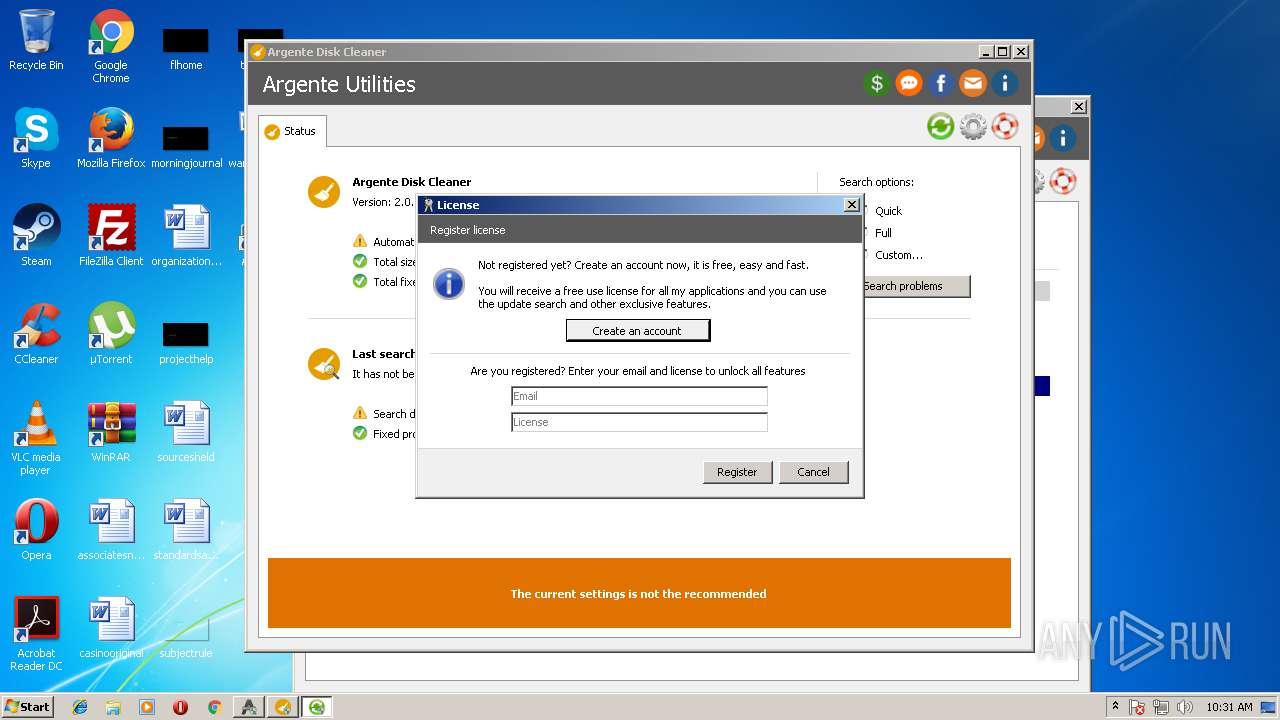Open the Facebook icon in Argente Utilities

pyautogui.click(x=941, y=84)
